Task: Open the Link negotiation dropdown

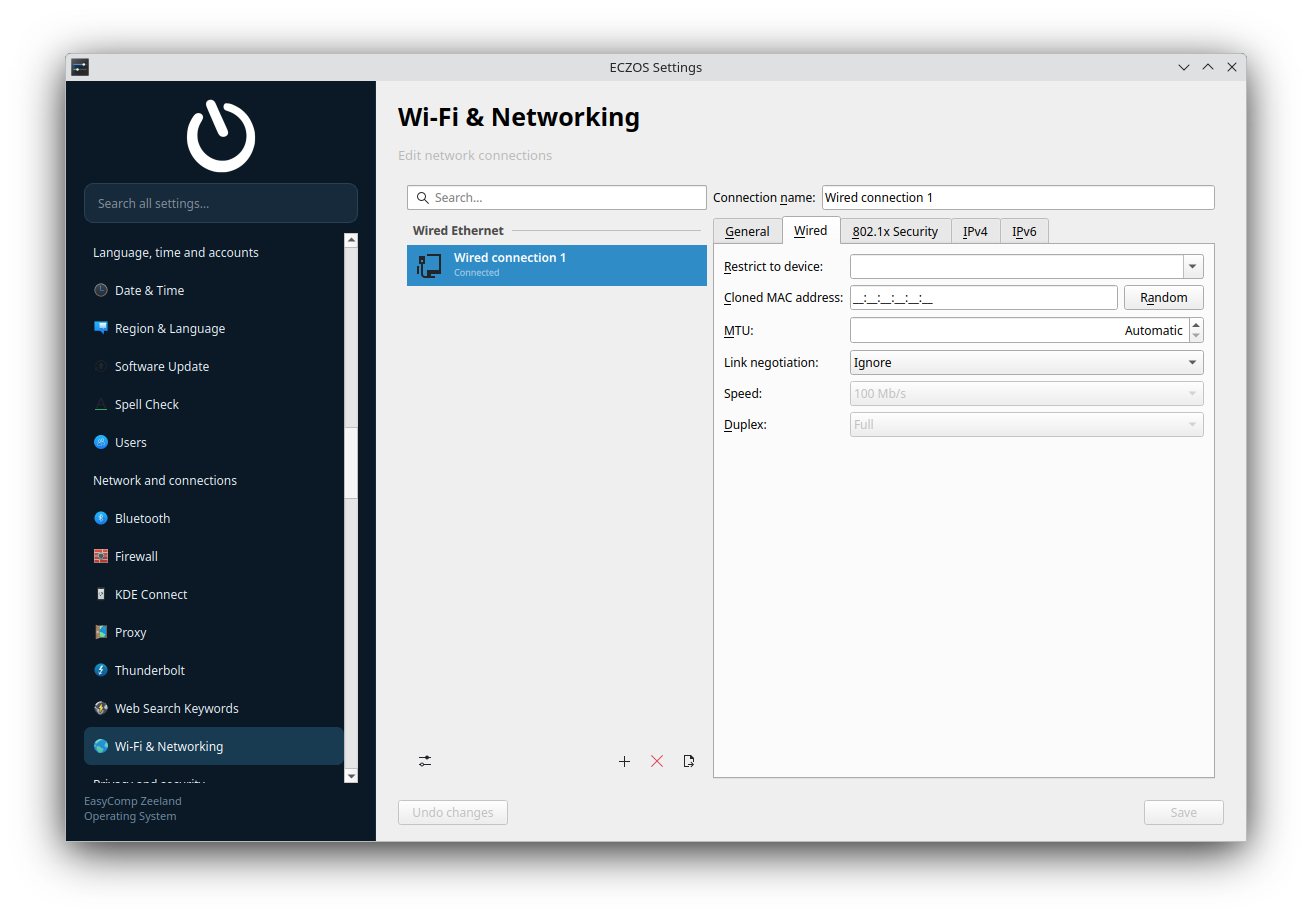Action: coord(1027,362)
